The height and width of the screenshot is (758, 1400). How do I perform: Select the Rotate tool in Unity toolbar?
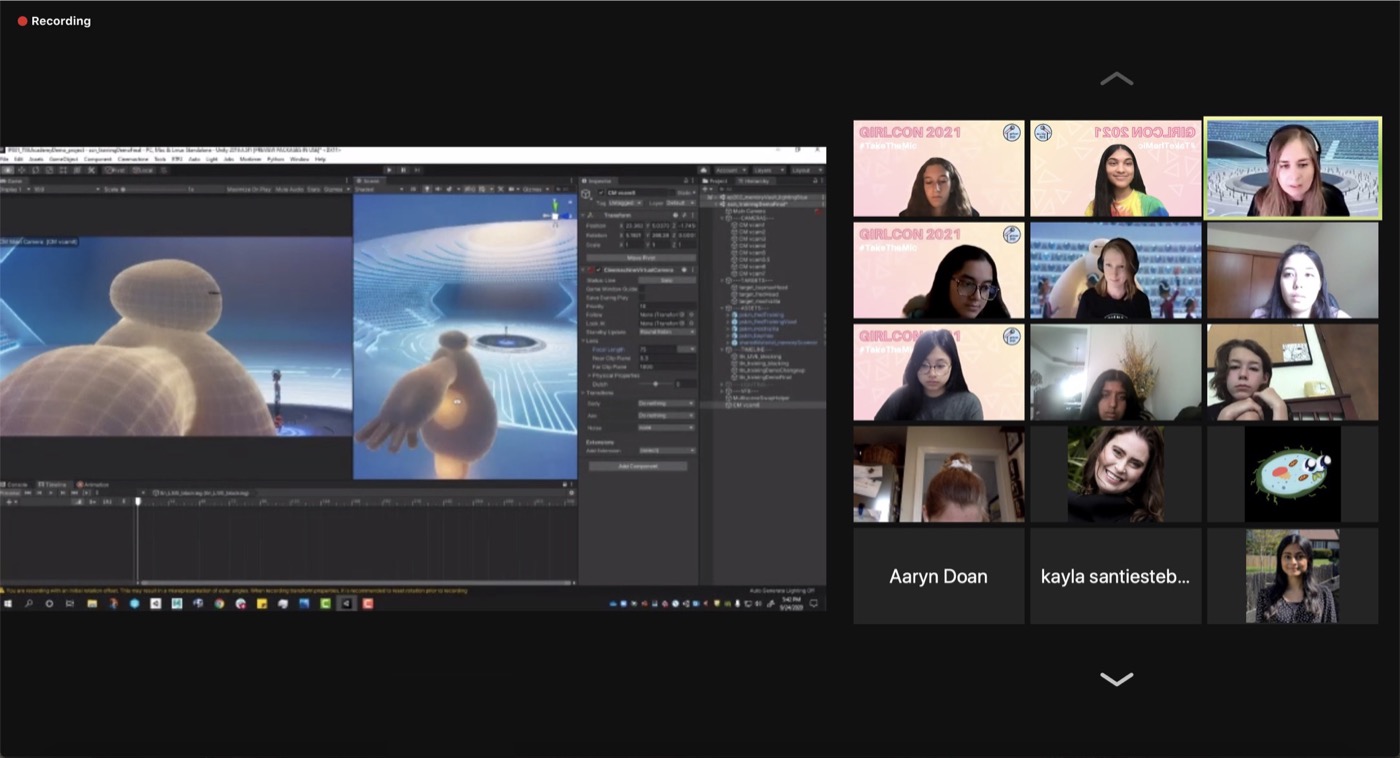pos(36,170)
